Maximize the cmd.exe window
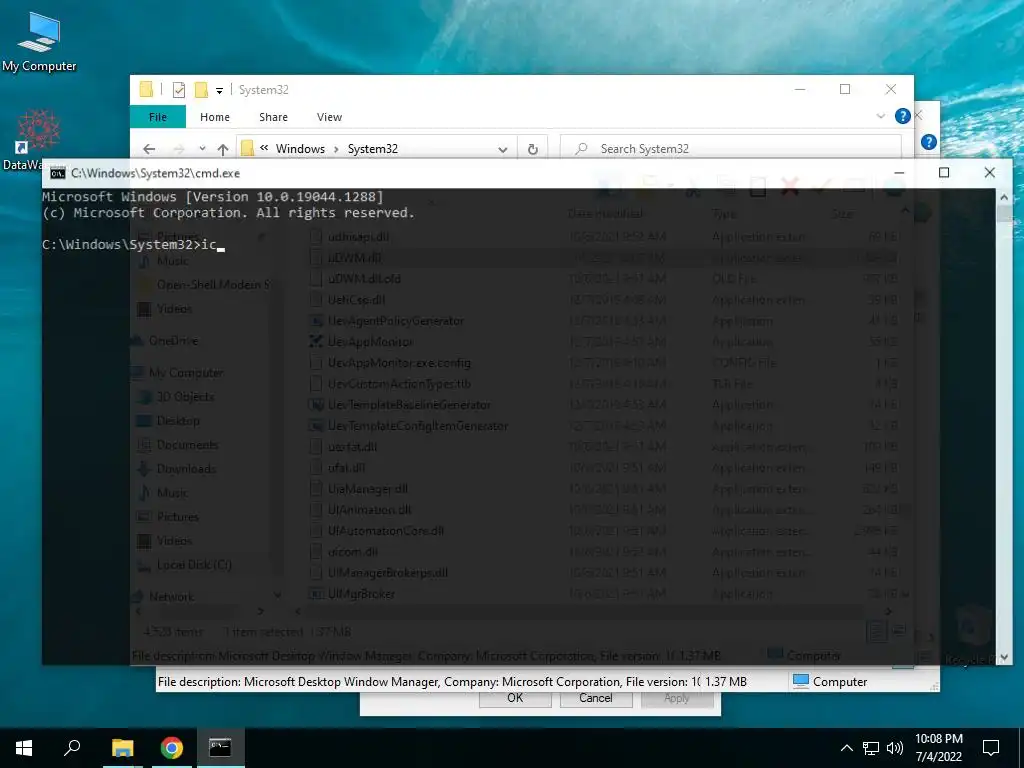This screenshot has width=1024, height=768. pos(944,172)
